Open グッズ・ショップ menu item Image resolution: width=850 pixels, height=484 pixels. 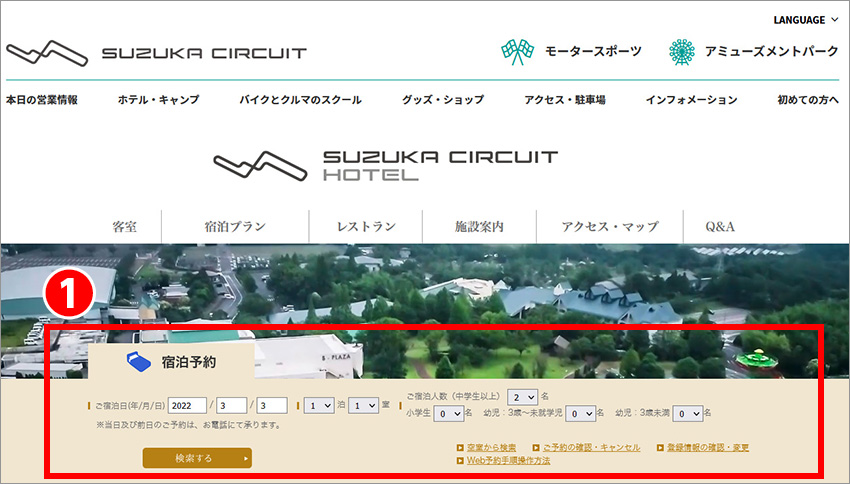click(443, 100)
